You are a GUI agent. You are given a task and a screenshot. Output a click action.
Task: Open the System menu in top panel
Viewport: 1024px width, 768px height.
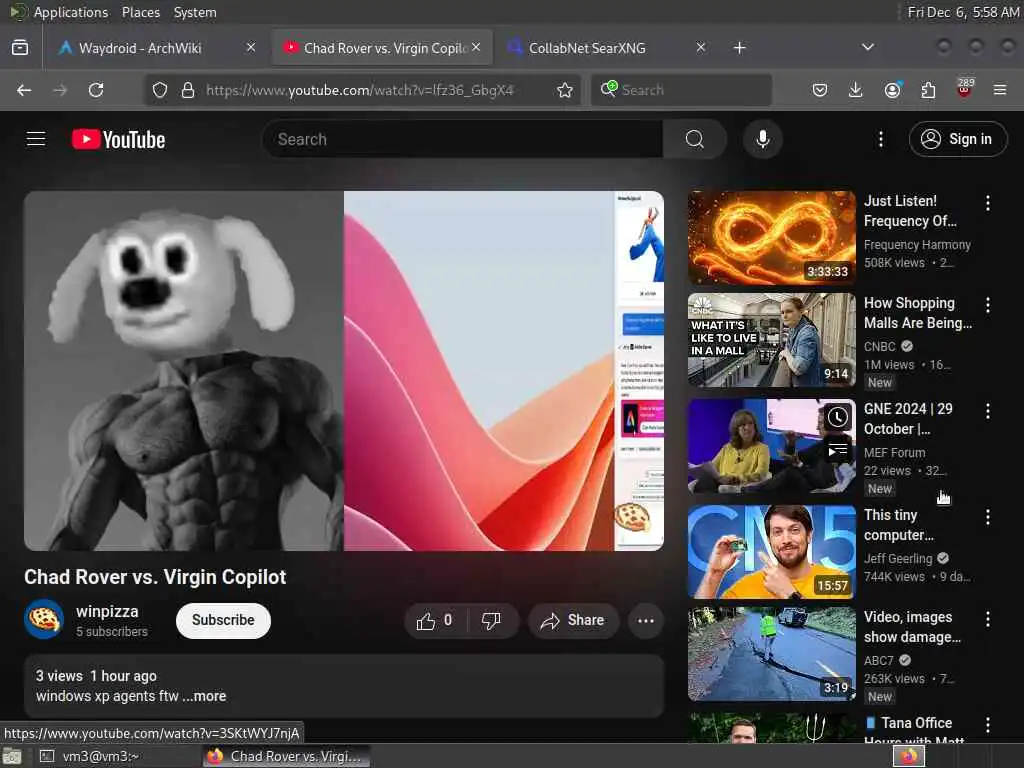(195, 12)
